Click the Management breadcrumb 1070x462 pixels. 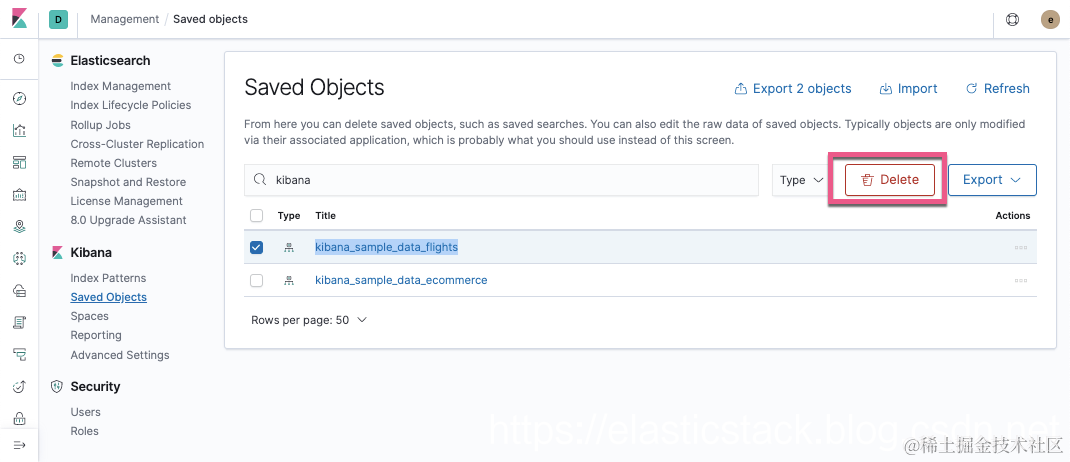pos(125,19)
